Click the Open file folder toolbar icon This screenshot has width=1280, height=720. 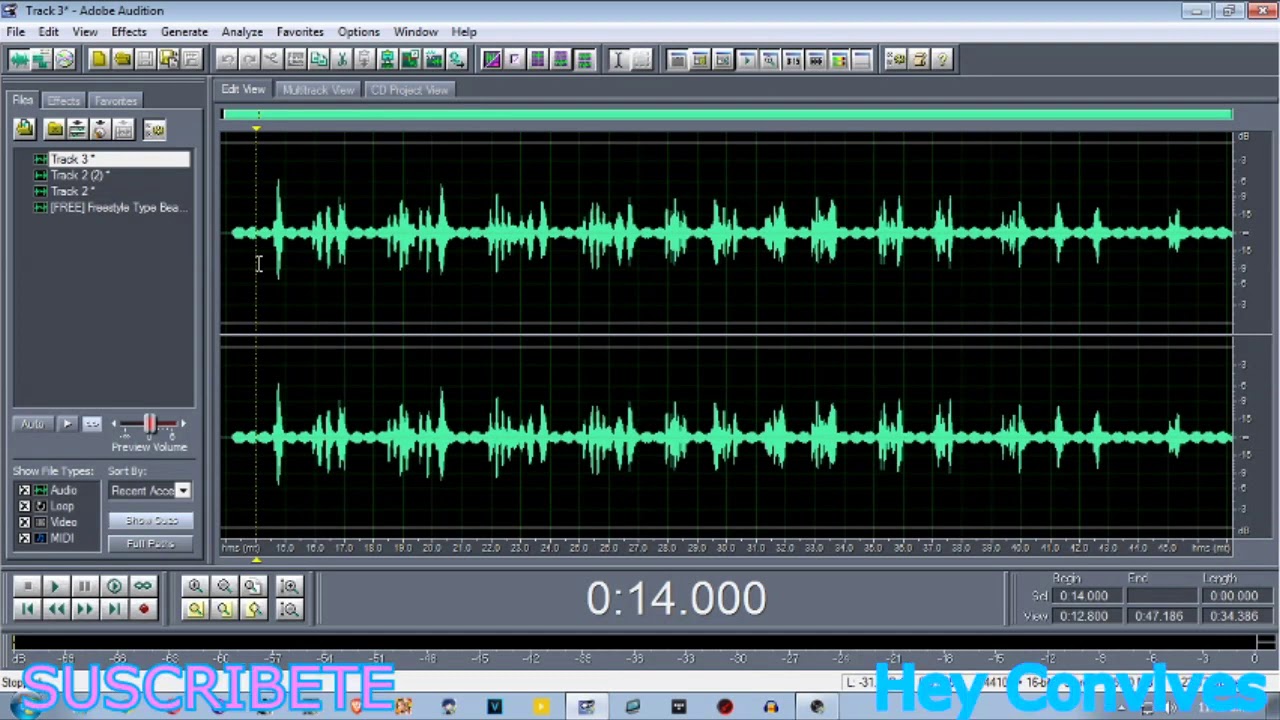[122, 60]
